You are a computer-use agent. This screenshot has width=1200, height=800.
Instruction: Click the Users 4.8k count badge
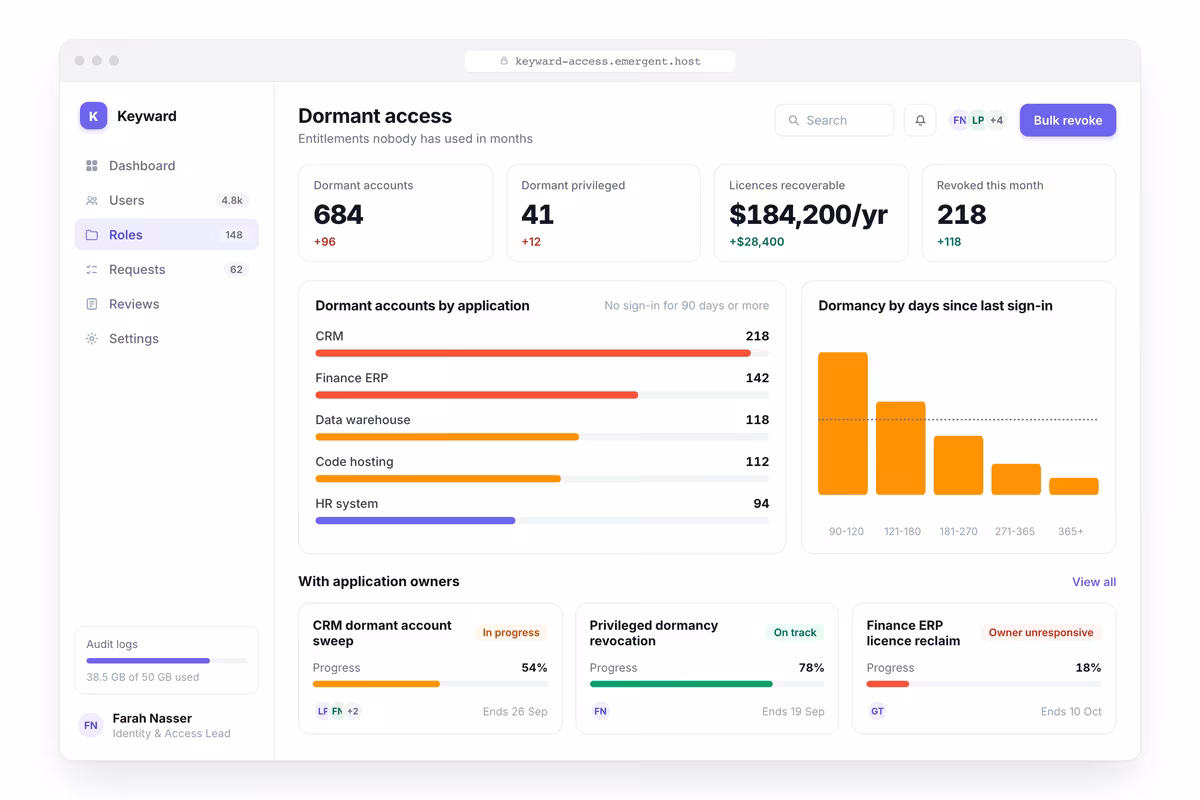point(232,200)
